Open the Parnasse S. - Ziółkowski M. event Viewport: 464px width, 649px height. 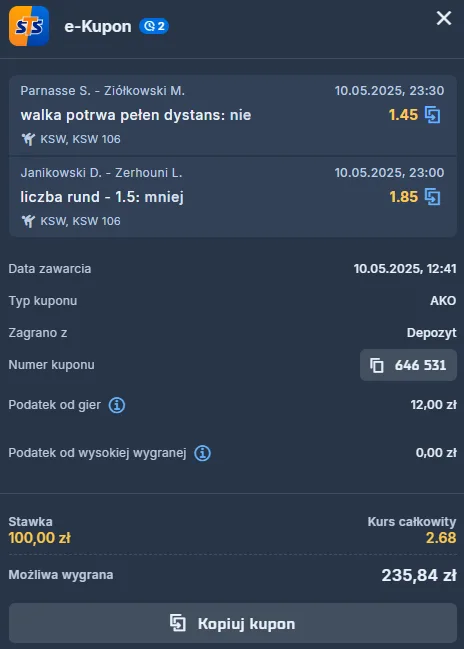coord(103,91)
